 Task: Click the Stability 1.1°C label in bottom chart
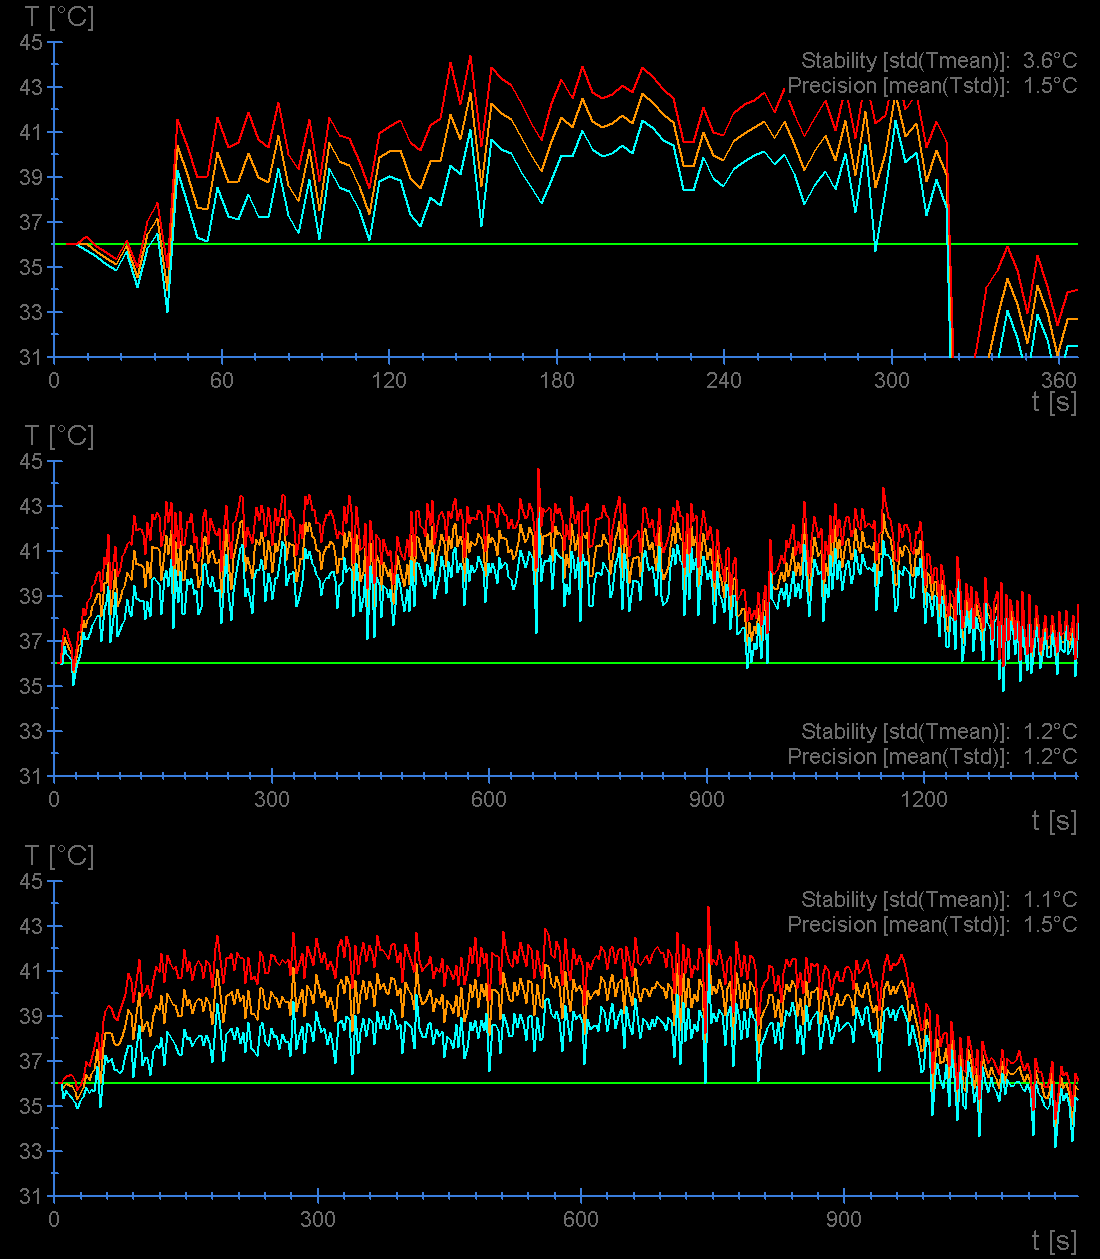[939, 900]
